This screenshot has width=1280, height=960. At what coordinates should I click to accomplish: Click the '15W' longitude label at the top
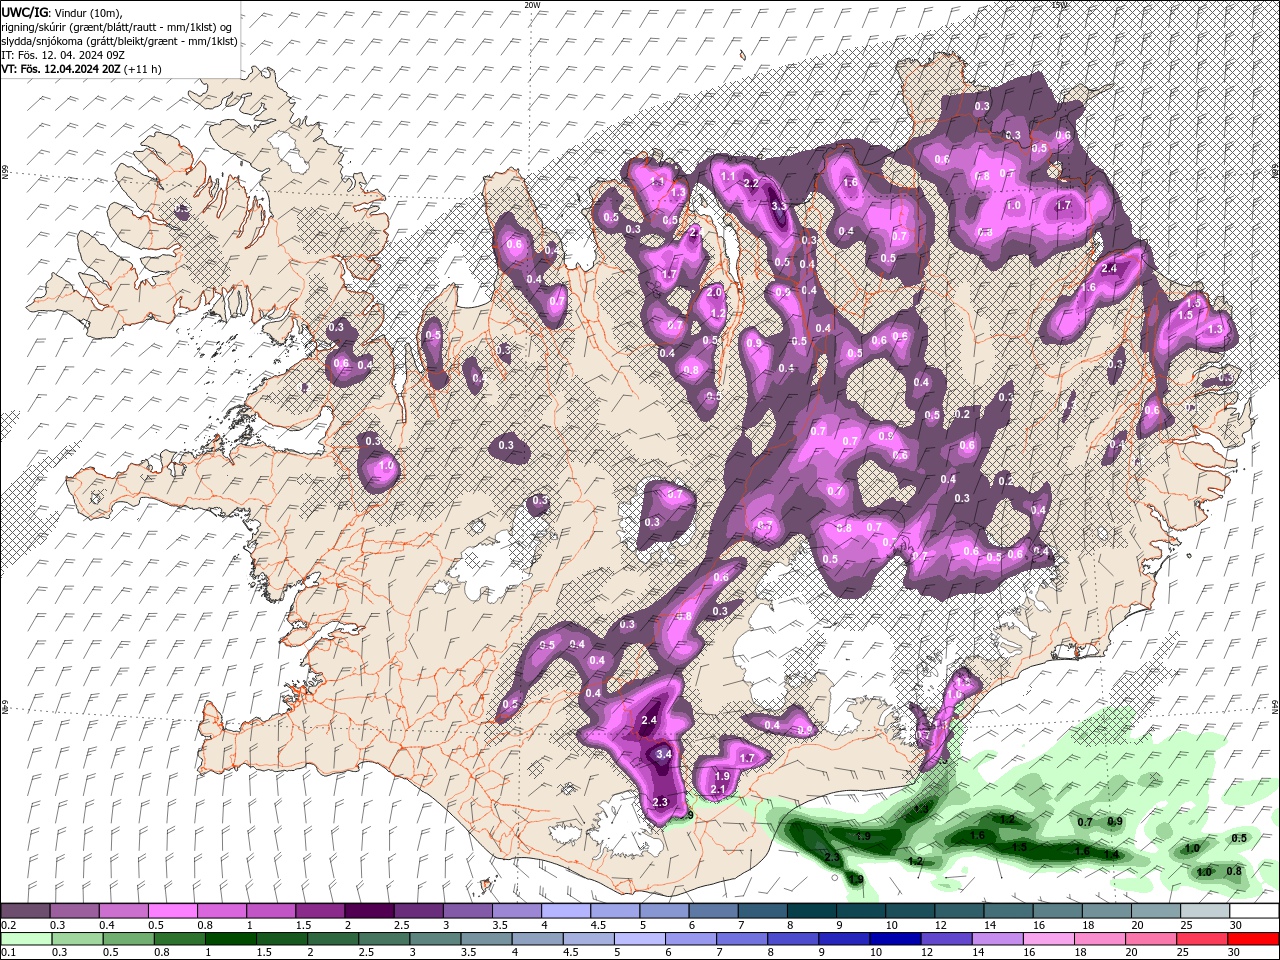coord(1060,4)
